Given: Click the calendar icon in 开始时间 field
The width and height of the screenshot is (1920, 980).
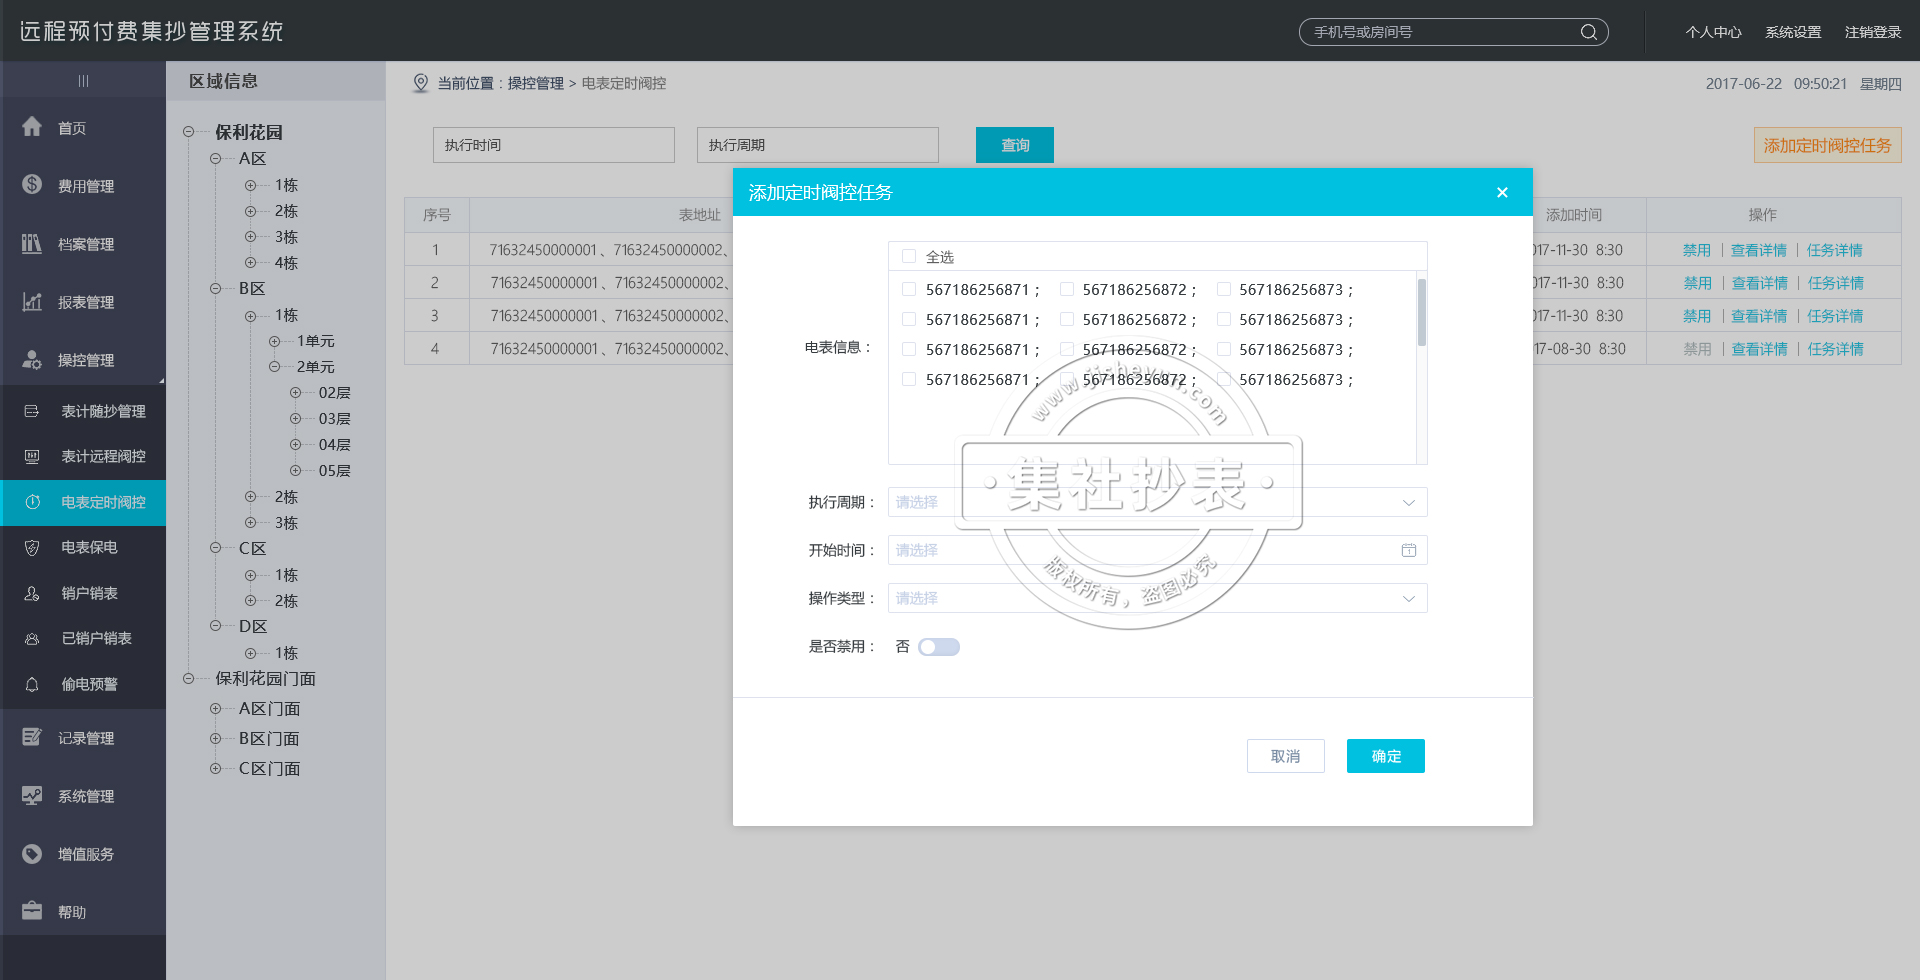Looking at the screenshot, I should click(x=1408, y=550).
